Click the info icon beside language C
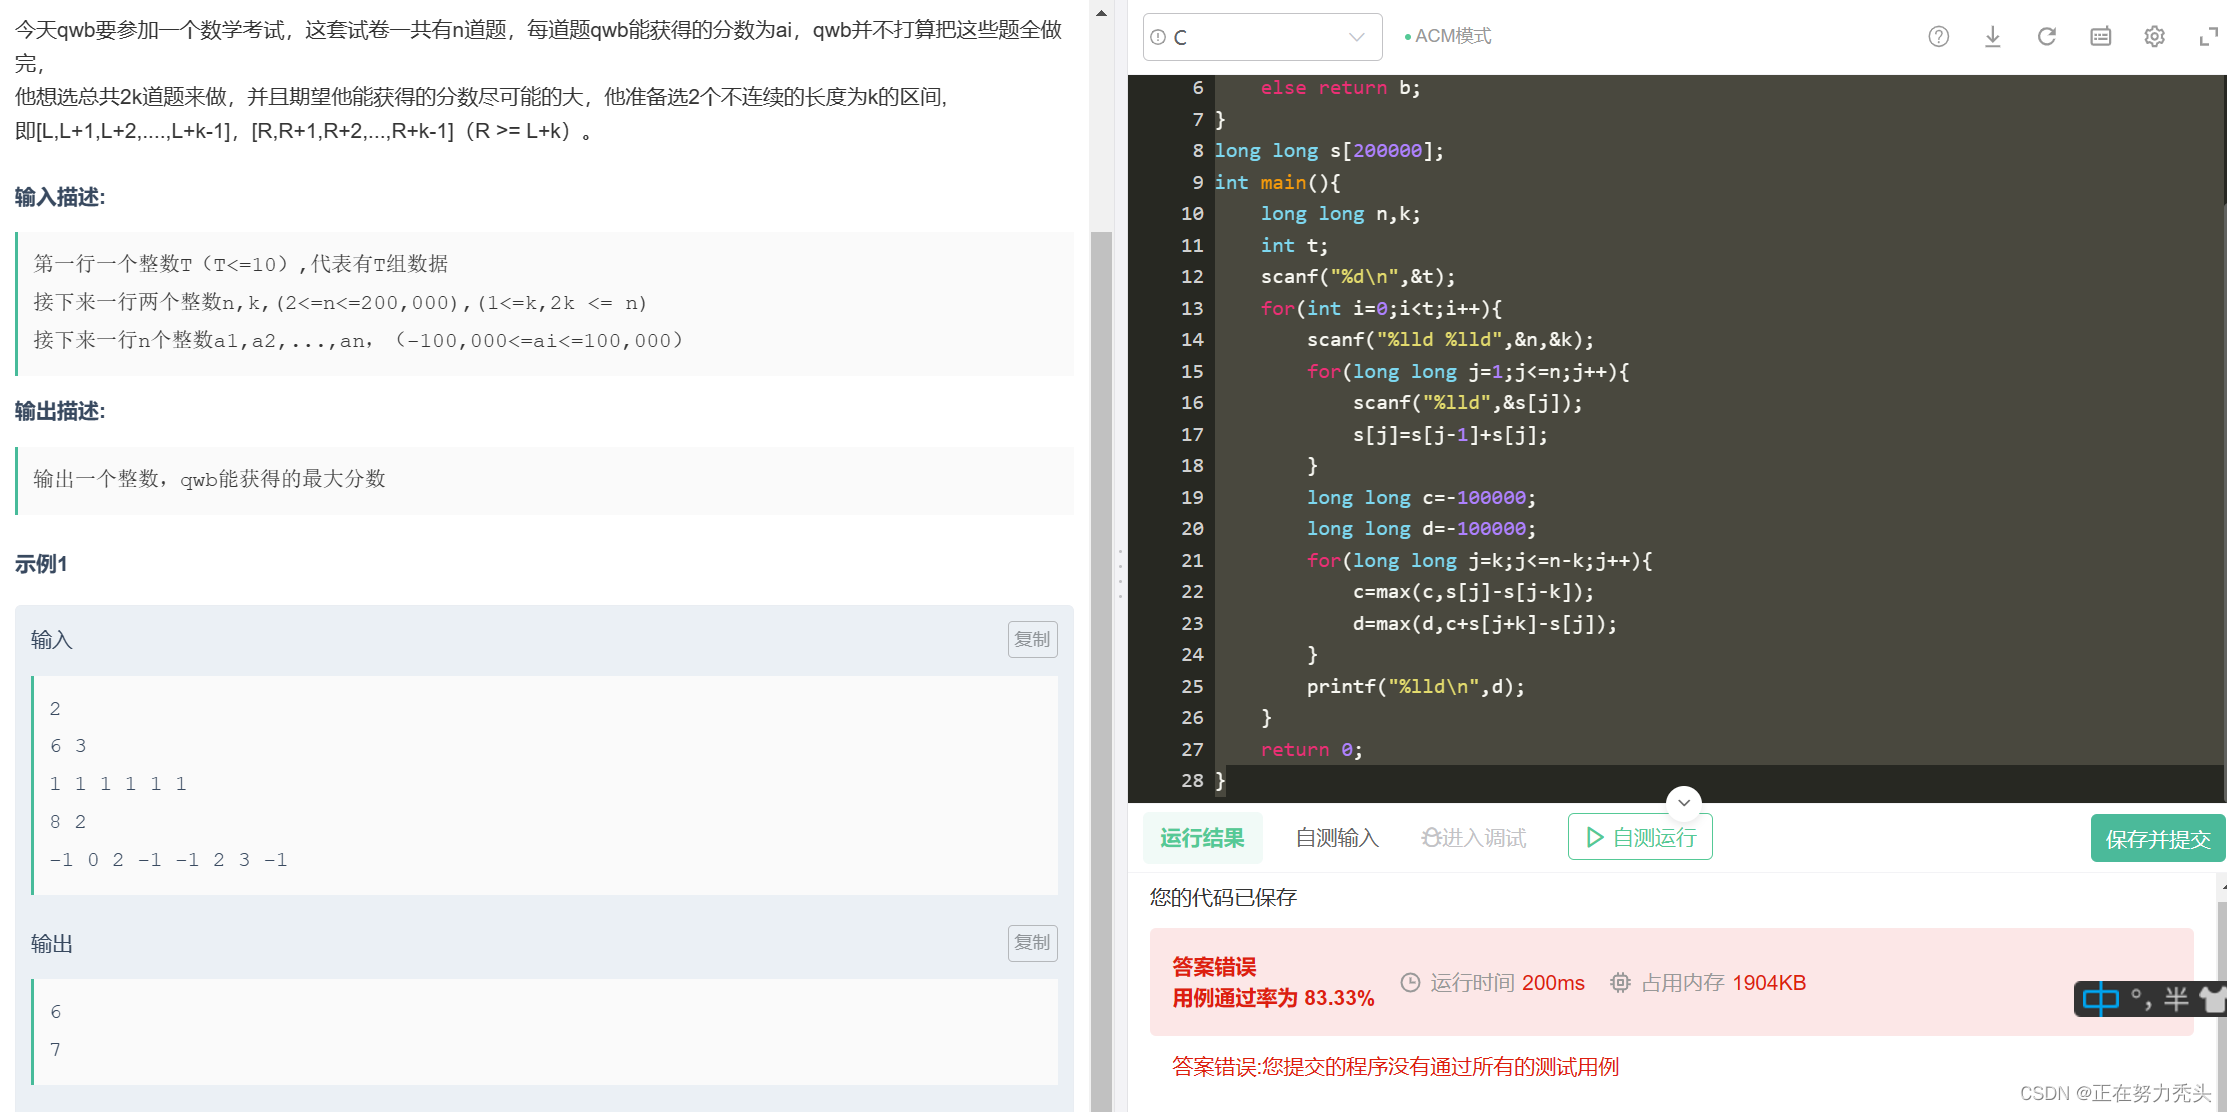This screenshot has height=1112, width=2227. pyautogui.click(x=1158, y=37)
